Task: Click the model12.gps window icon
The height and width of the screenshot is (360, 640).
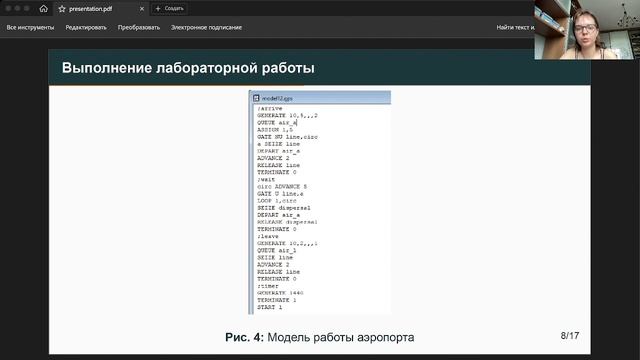Action: click(x=256, y=98)
